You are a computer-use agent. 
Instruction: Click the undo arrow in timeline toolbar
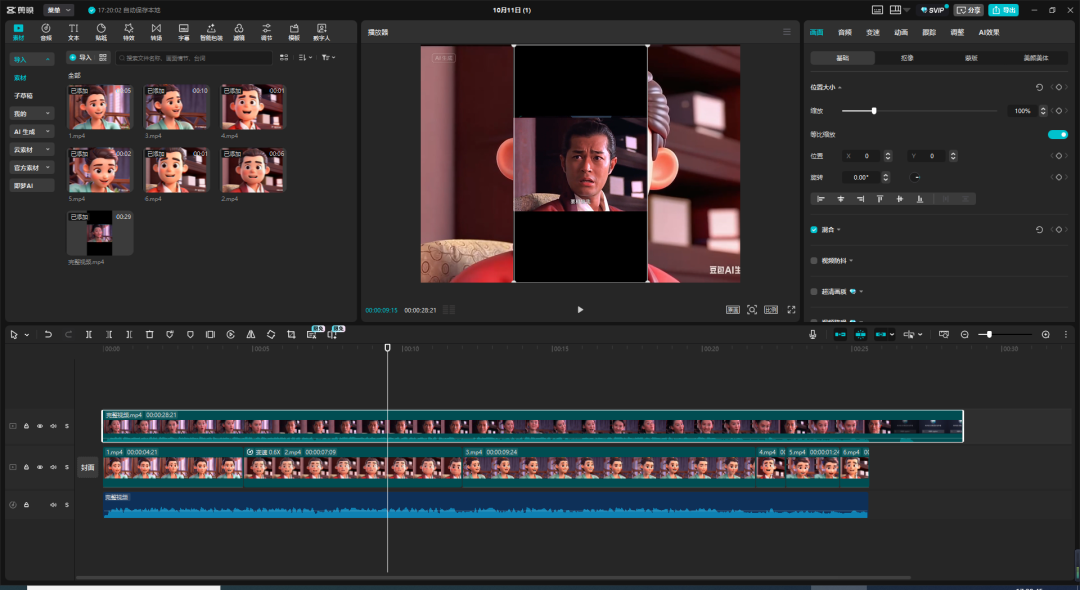pos(47,334)
